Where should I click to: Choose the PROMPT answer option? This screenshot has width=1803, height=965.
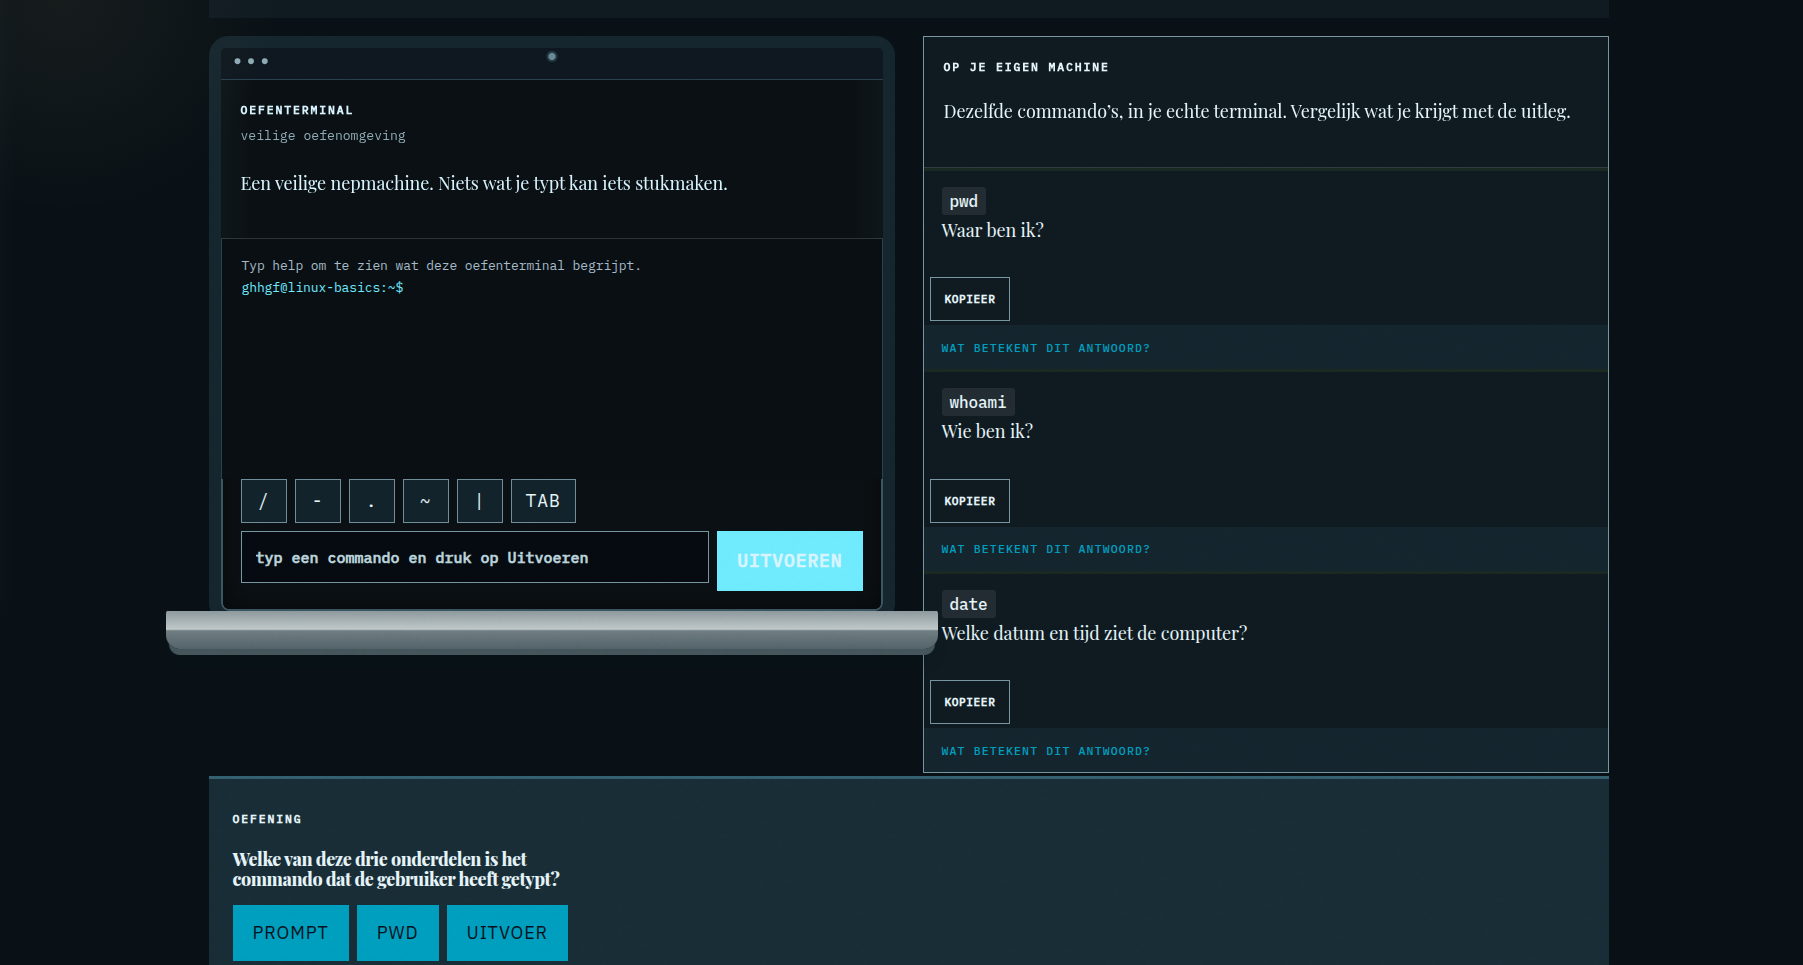tap(291, 933)
